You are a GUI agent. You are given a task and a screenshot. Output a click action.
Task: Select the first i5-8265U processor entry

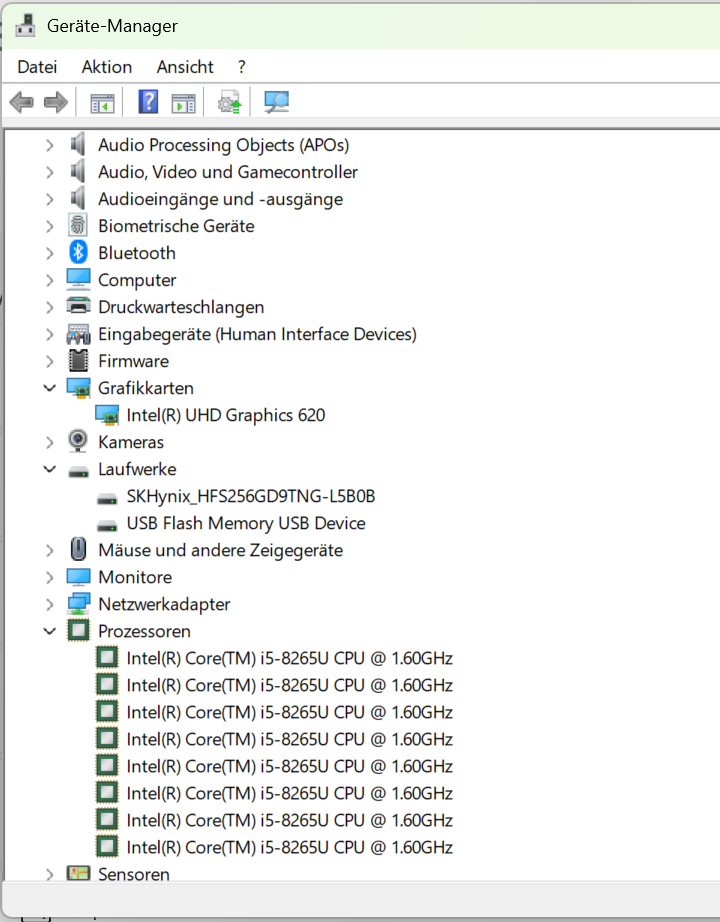click(289, 659)
